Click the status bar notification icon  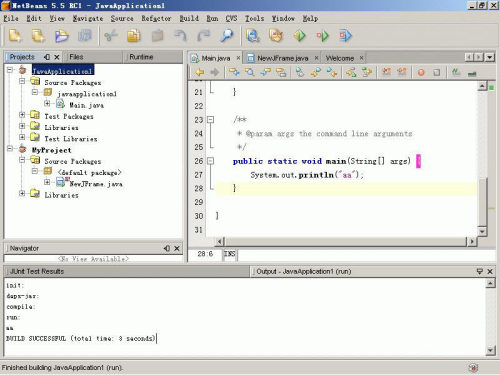tap(473, 368)
